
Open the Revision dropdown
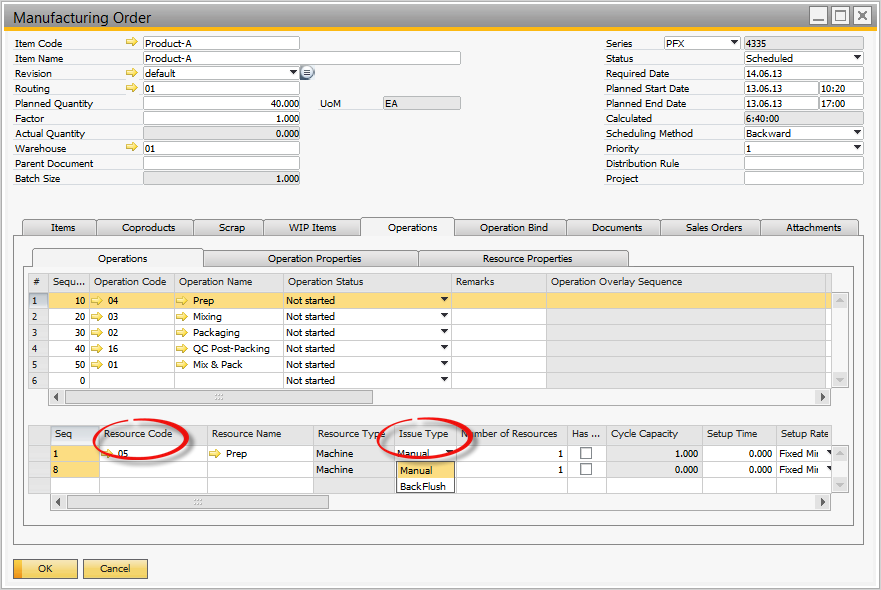pyautogui.click(x=293, y=72)
